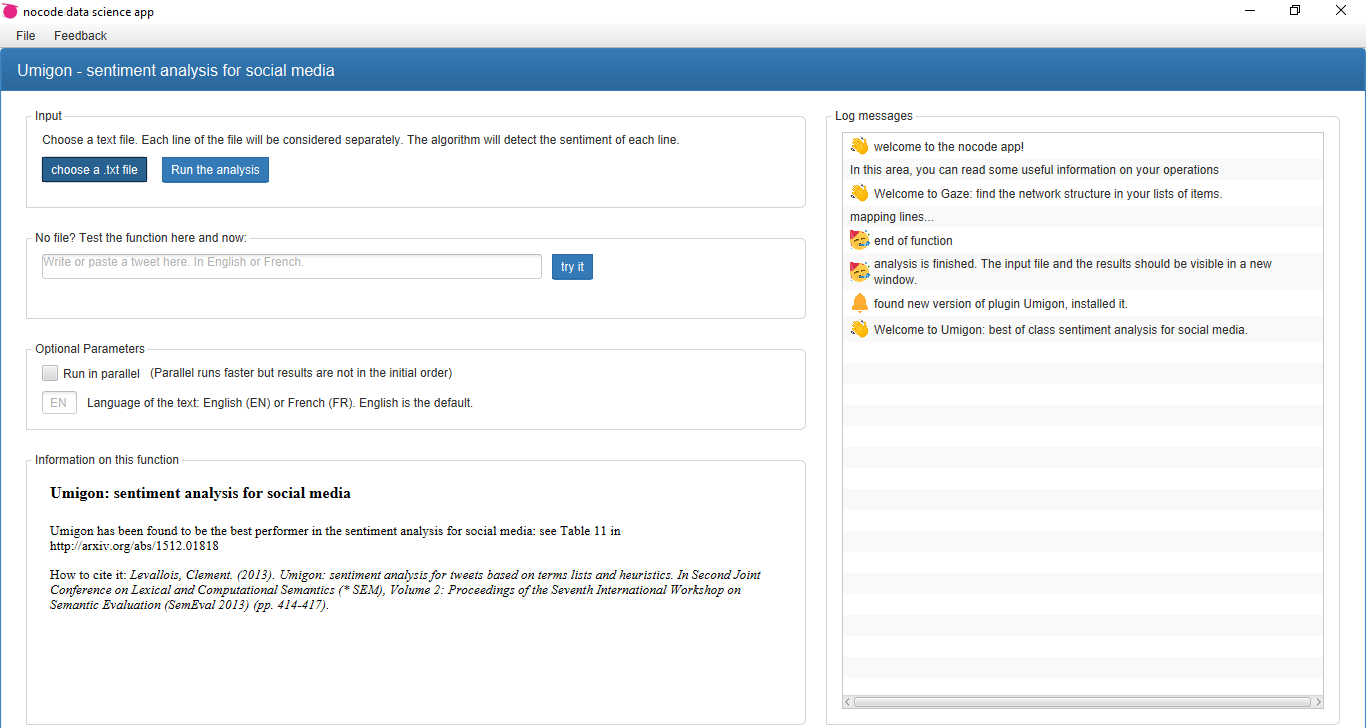The image size is (1366, 728).
Task: Click the pink nocode app icon in title bar
Action: (x=10, y=11)
